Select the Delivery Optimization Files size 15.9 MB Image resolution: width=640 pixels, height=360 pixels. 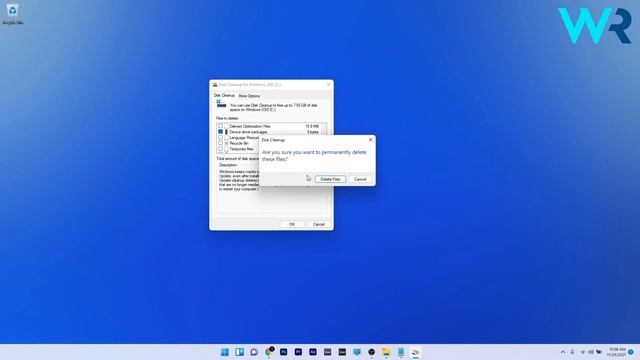(312, 126)
